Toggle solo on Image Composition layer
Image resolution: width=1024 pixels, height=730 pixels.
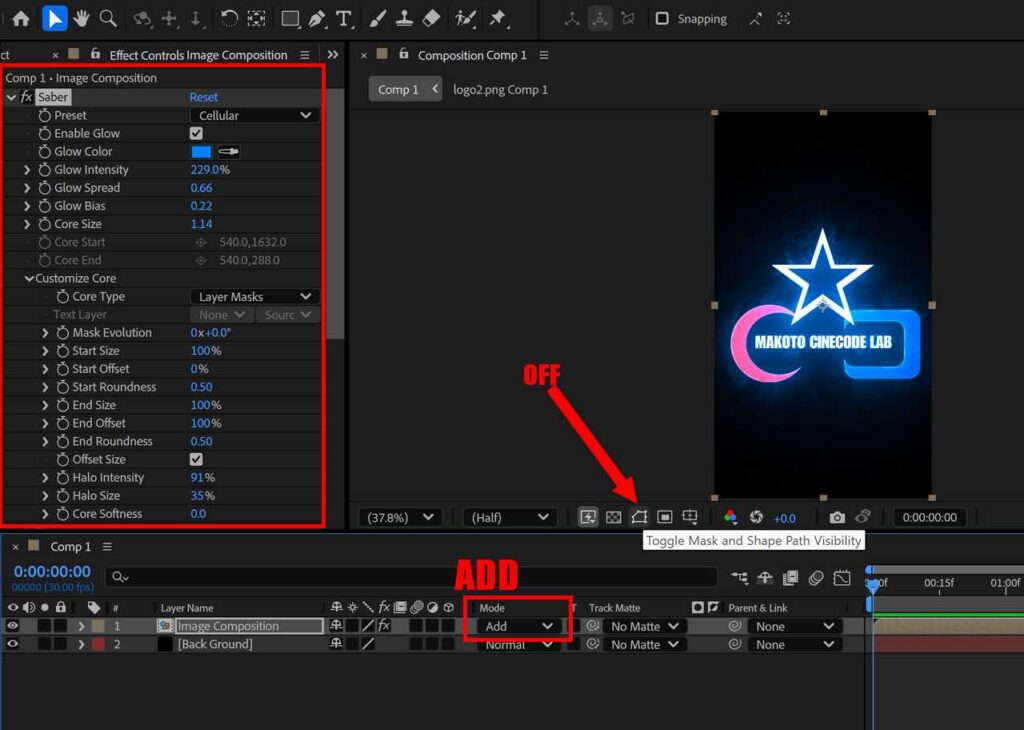click(x=44, y=626)
